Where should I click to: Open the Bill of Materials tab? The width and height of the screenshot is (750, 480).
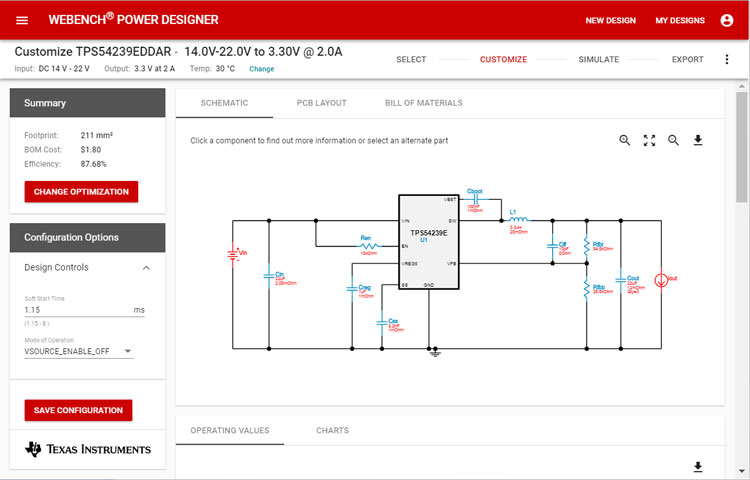423,103
